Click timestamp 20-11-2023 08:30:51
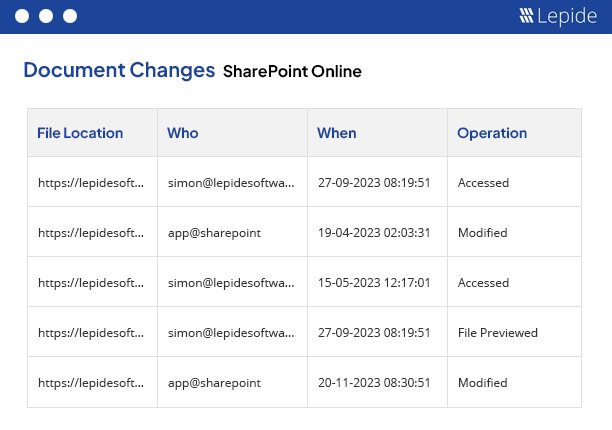This screenshot has width=612, height=430. click(x=374, y=382)
